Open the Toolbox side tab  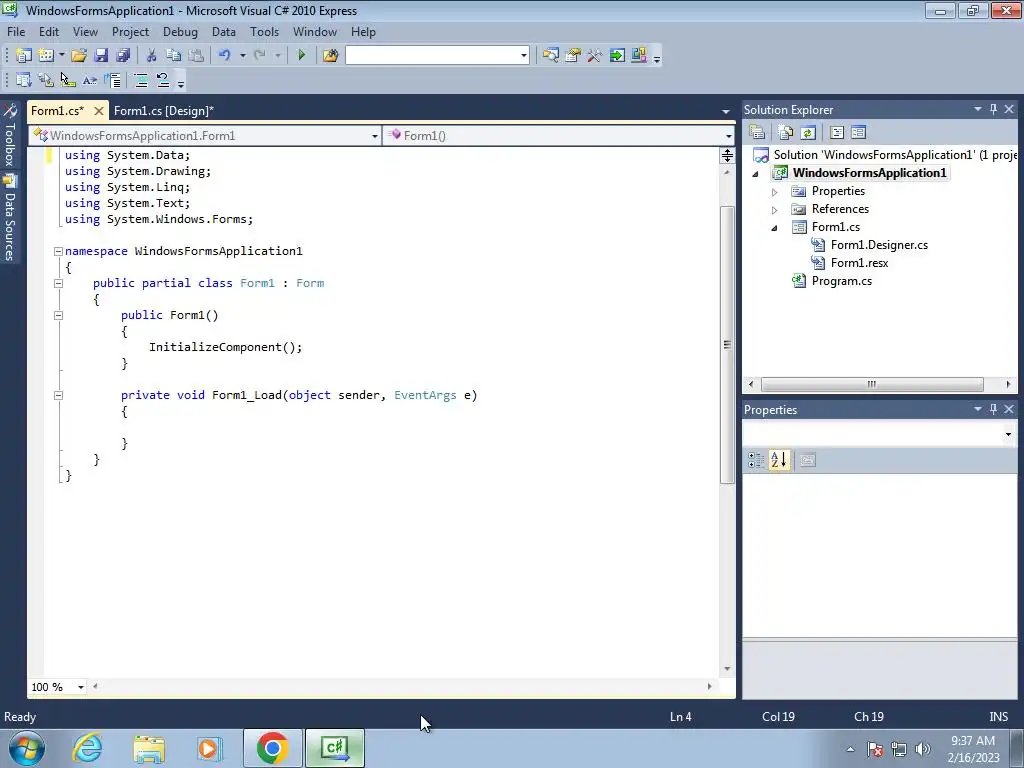[10, 135]
